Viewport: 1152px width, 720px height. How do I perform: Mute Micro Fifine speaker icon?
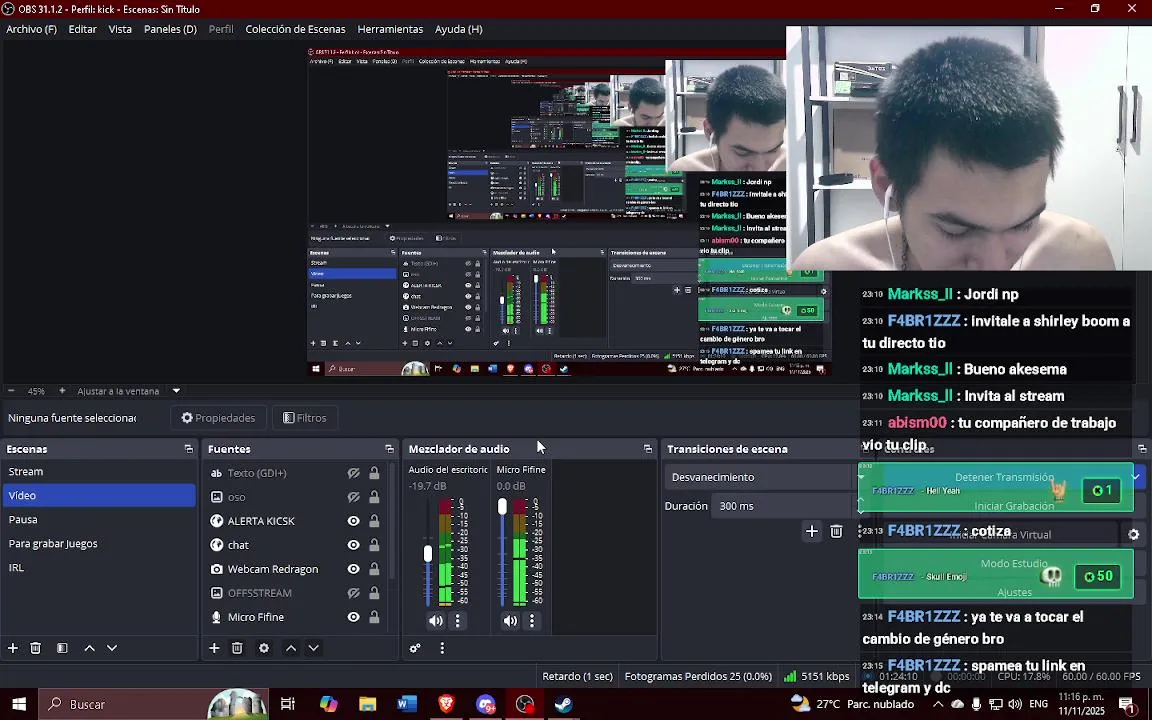point(510,621)
